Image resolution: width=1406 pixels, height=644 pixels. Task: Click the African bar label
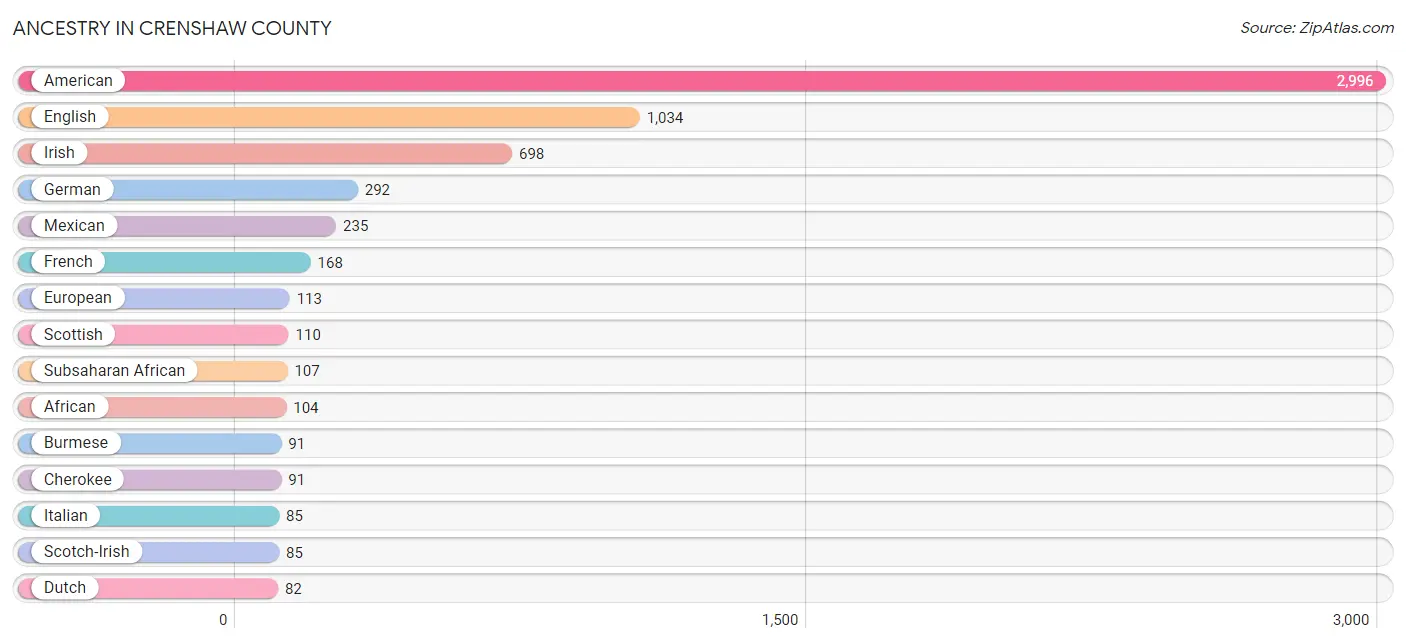click(x=70, y=407)
